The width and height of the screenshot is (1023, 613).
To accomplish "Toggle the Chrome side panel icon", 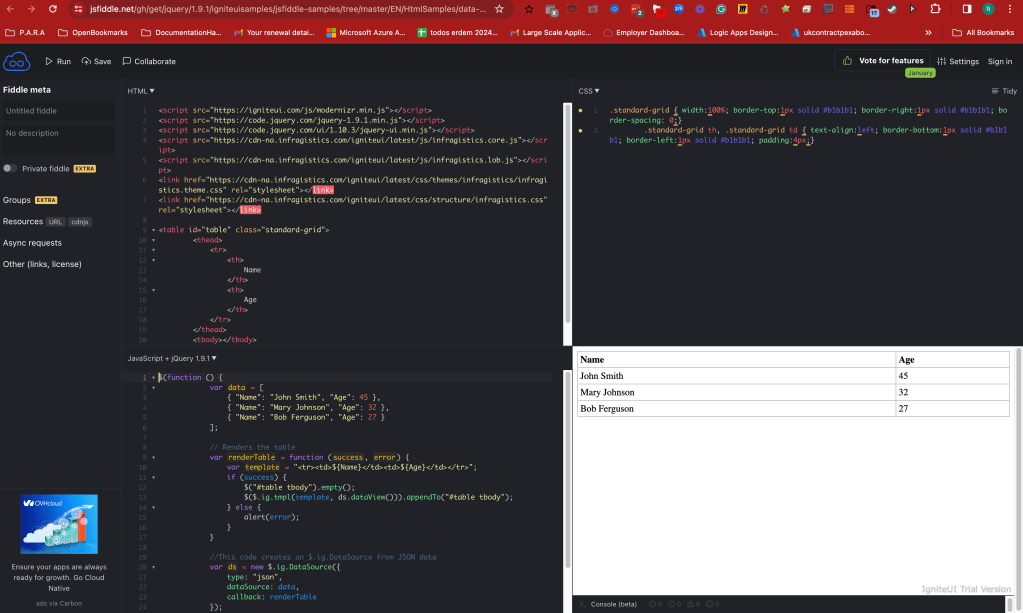I will tap(967, 9).
